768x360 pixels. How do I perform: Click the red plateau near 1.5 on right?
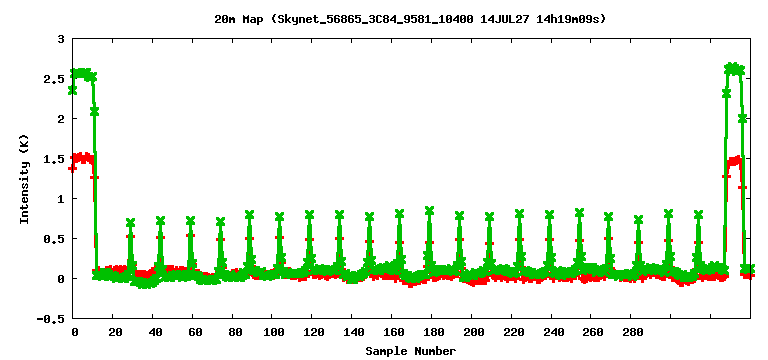(x=734, y=161)
